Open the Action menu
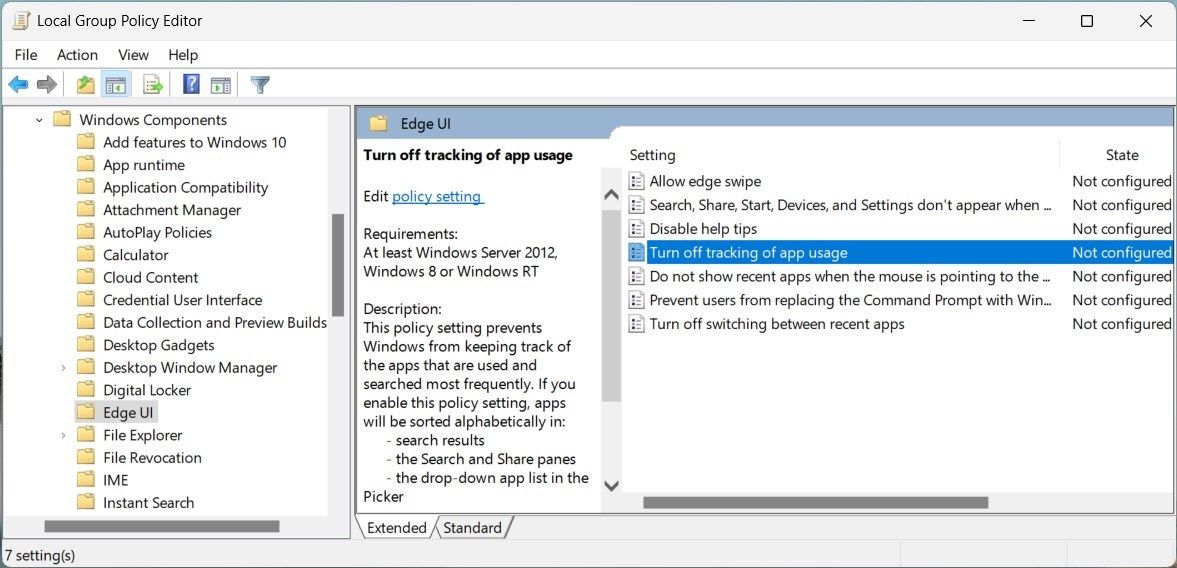This screenshot has width=1177, height=568. [x=77, y=55]
